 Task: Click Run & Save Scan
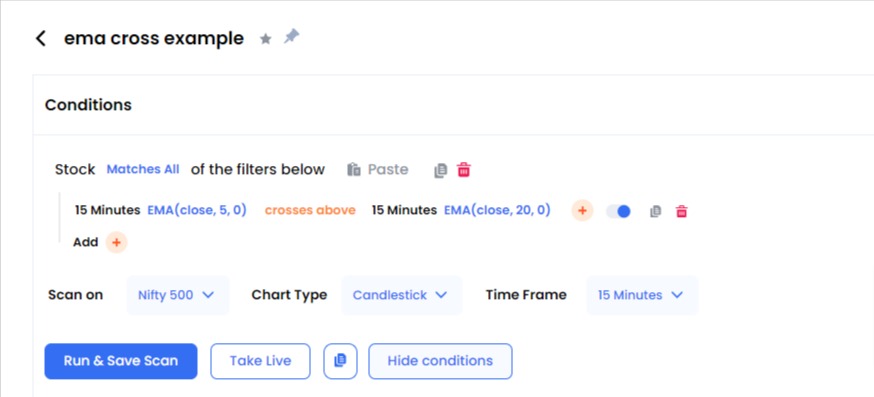[x=121, y=361]
